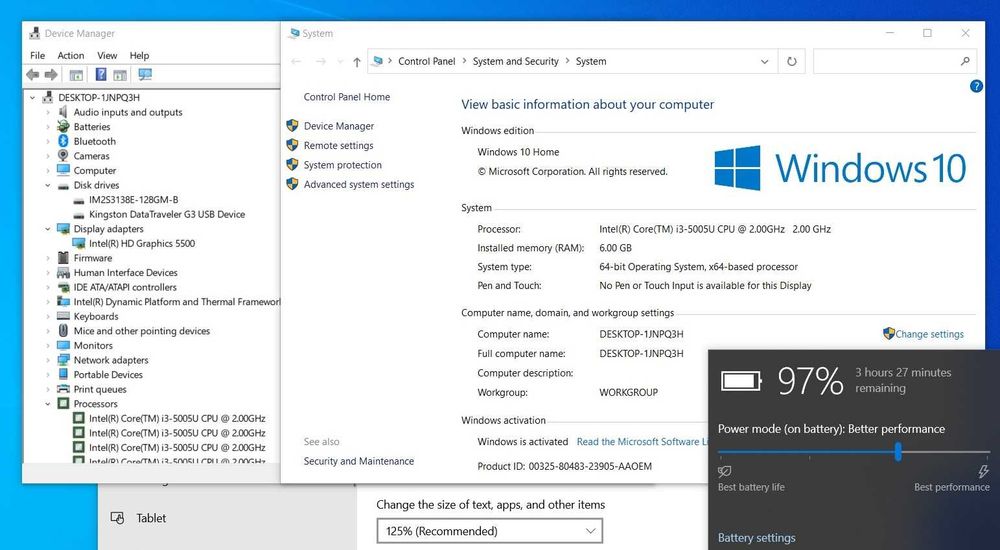Expand the Monitors node
The image size is (1000, 550).
coord(48,345)
